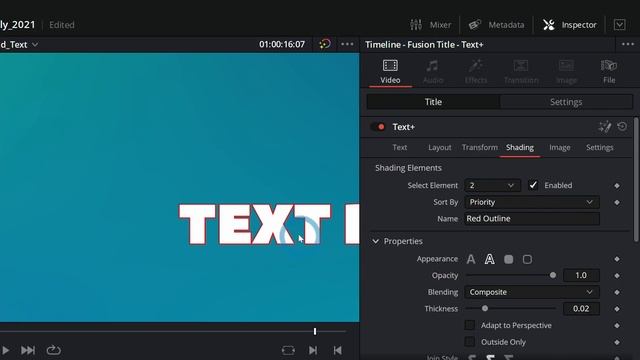Select the Text Outline appearance icon
640x360 pixels.
[489, 259]
